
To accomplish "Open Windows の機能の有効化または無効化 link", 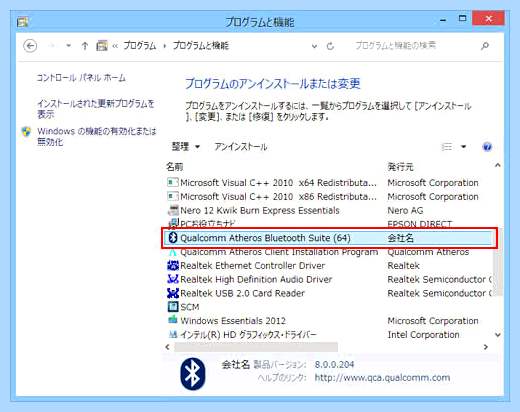I will click(97, 136).
